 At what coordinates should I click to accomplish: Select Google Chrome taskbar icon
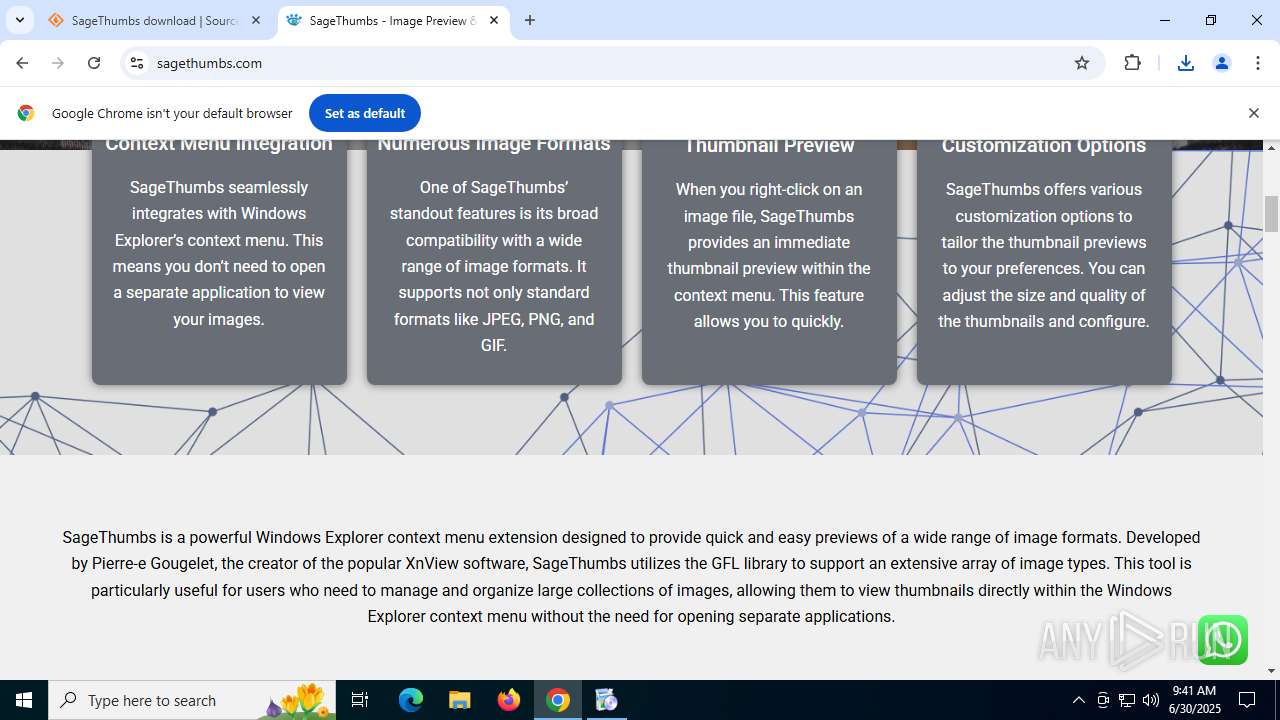tap(558, 700)
